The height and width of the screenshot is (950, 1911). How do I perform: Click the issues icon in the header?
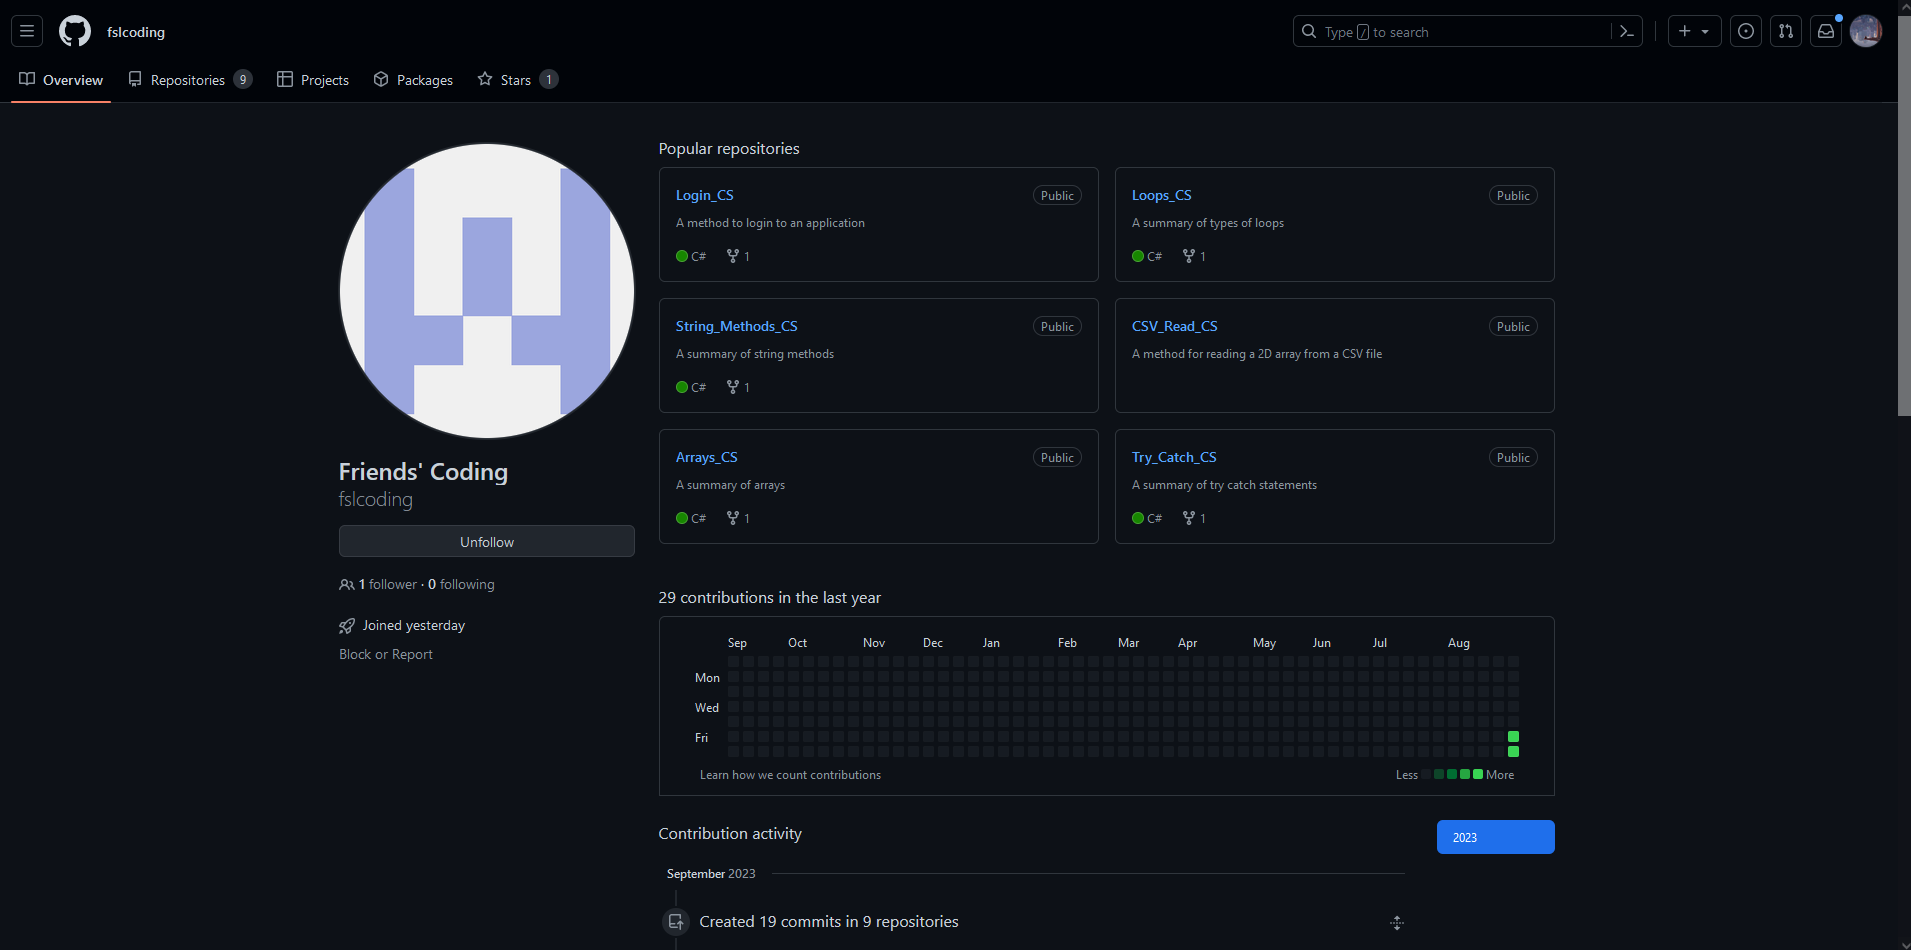[1746, 31]
